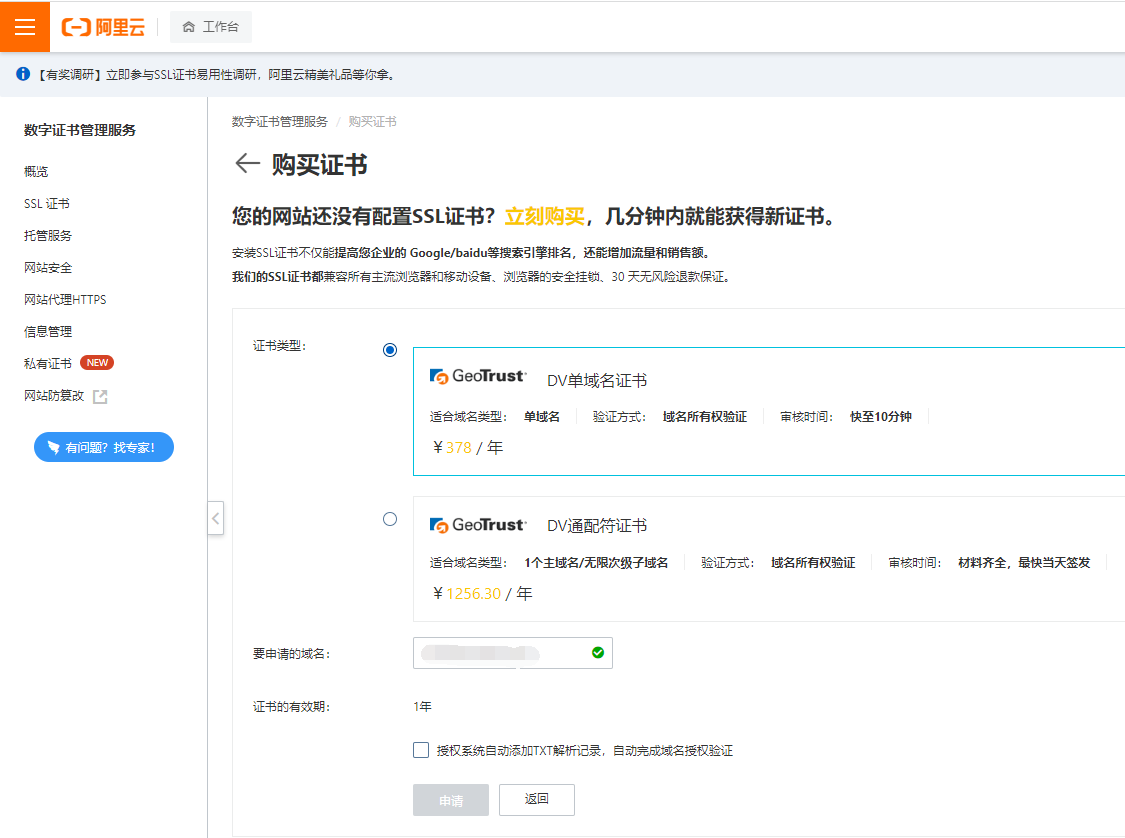Click the info icon in survey banner

[23, 74]
